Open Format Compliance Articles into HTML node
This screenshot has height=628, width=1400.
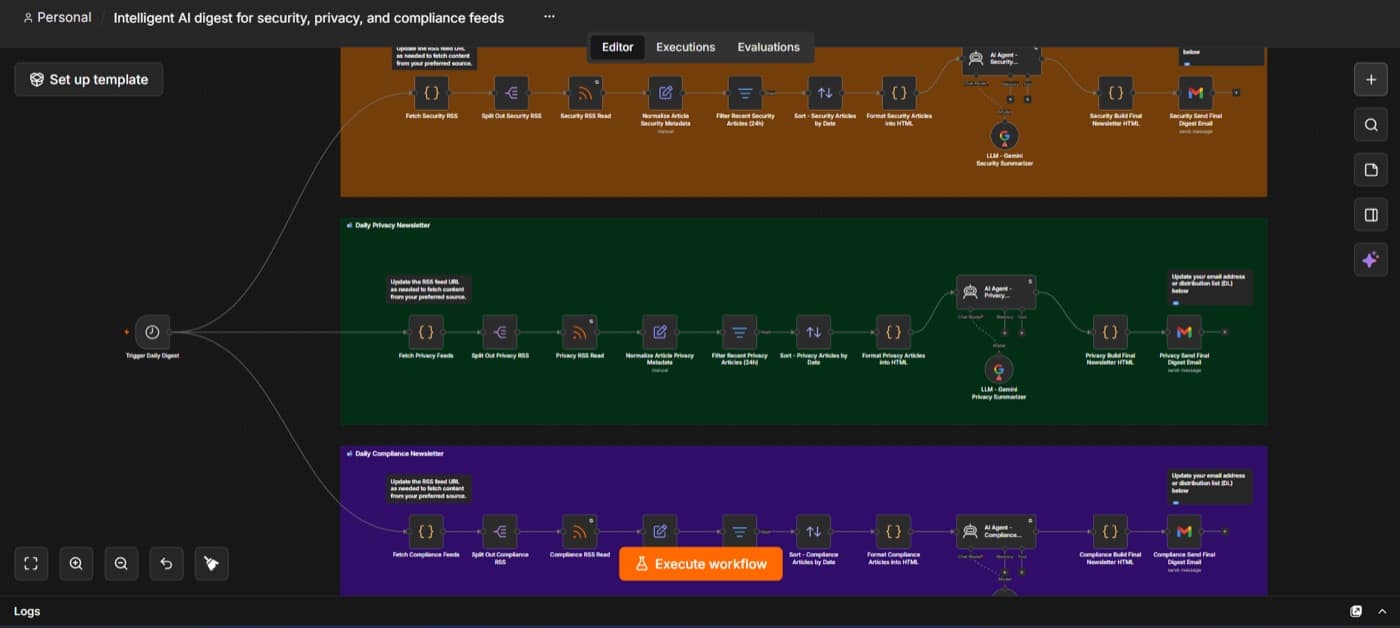(893, 531)
